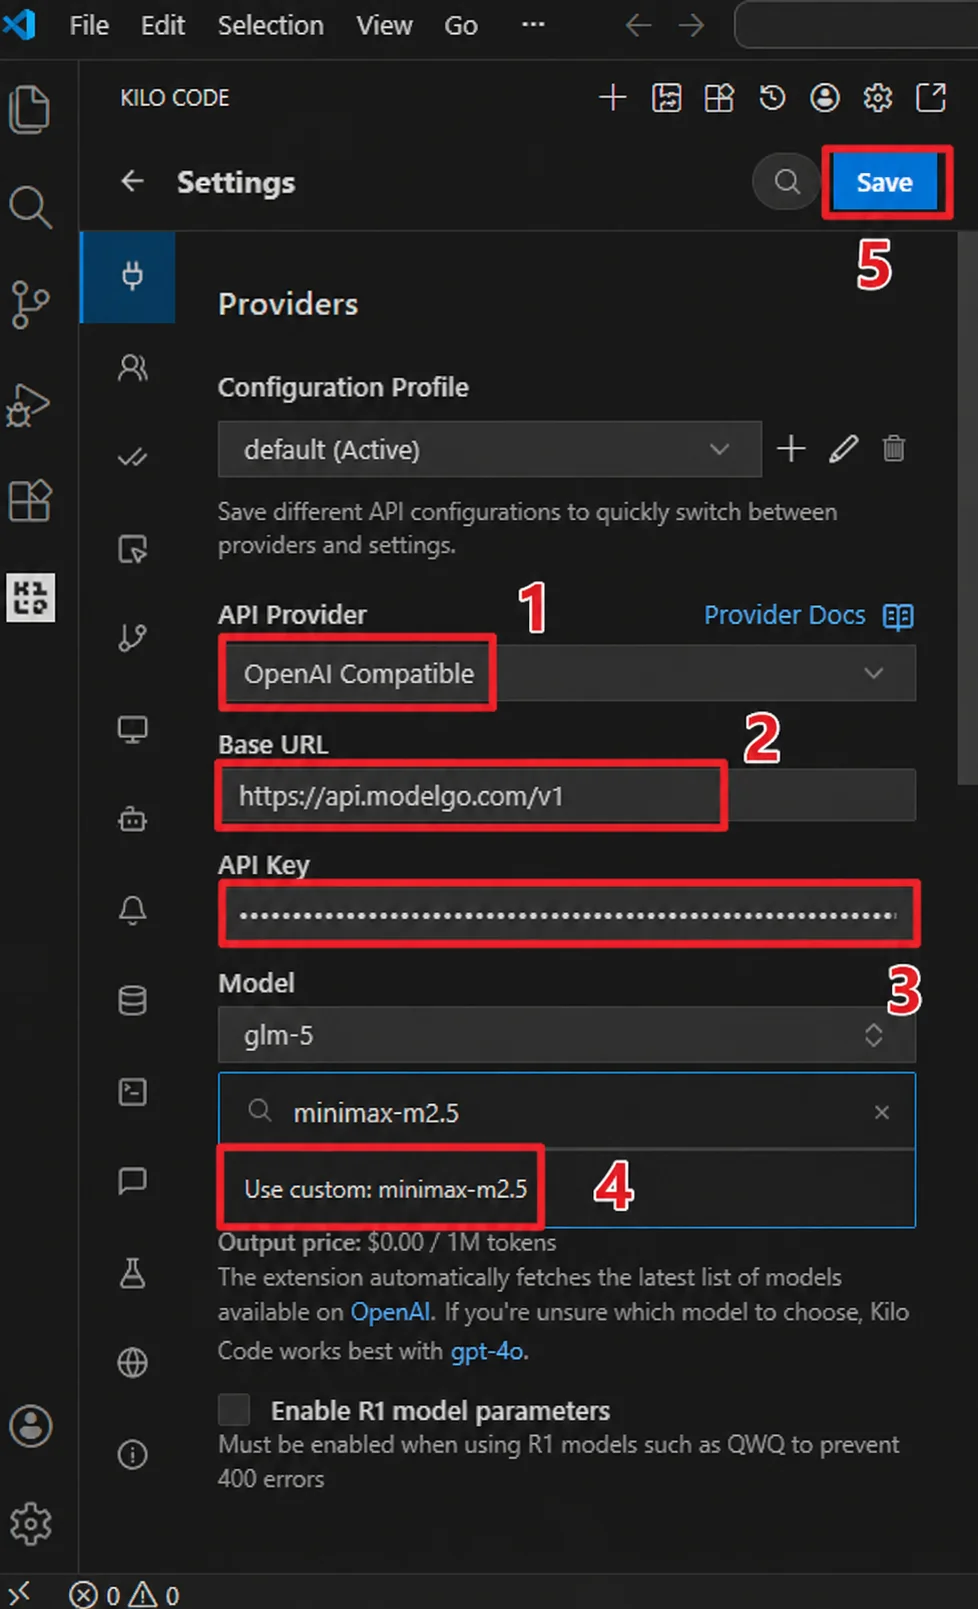This screenshot has height=1609, width=978.
Task: Open the language globe settings tab
Action: 132,1362
